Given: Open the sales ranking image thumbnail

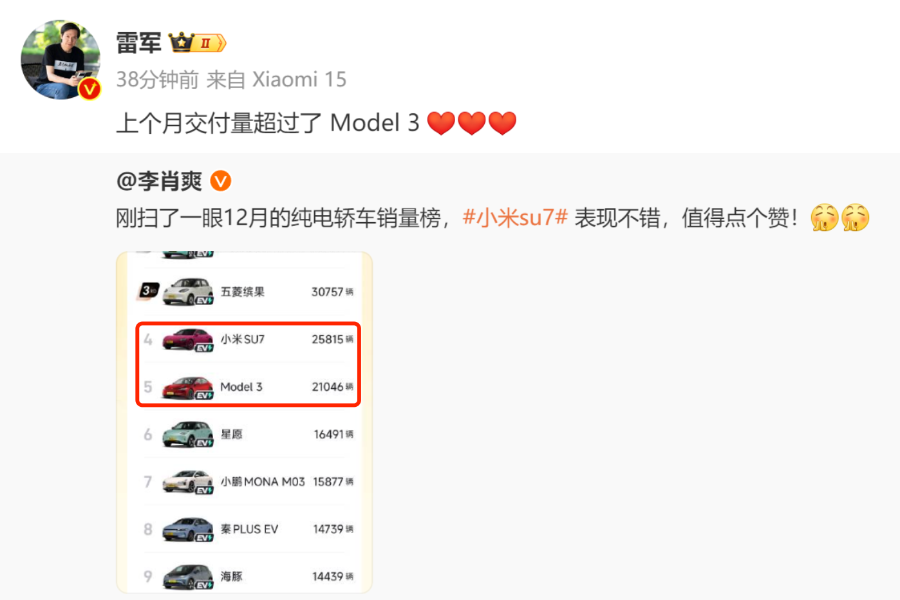Looking at the screenshot, I should (x=245, y=422).
